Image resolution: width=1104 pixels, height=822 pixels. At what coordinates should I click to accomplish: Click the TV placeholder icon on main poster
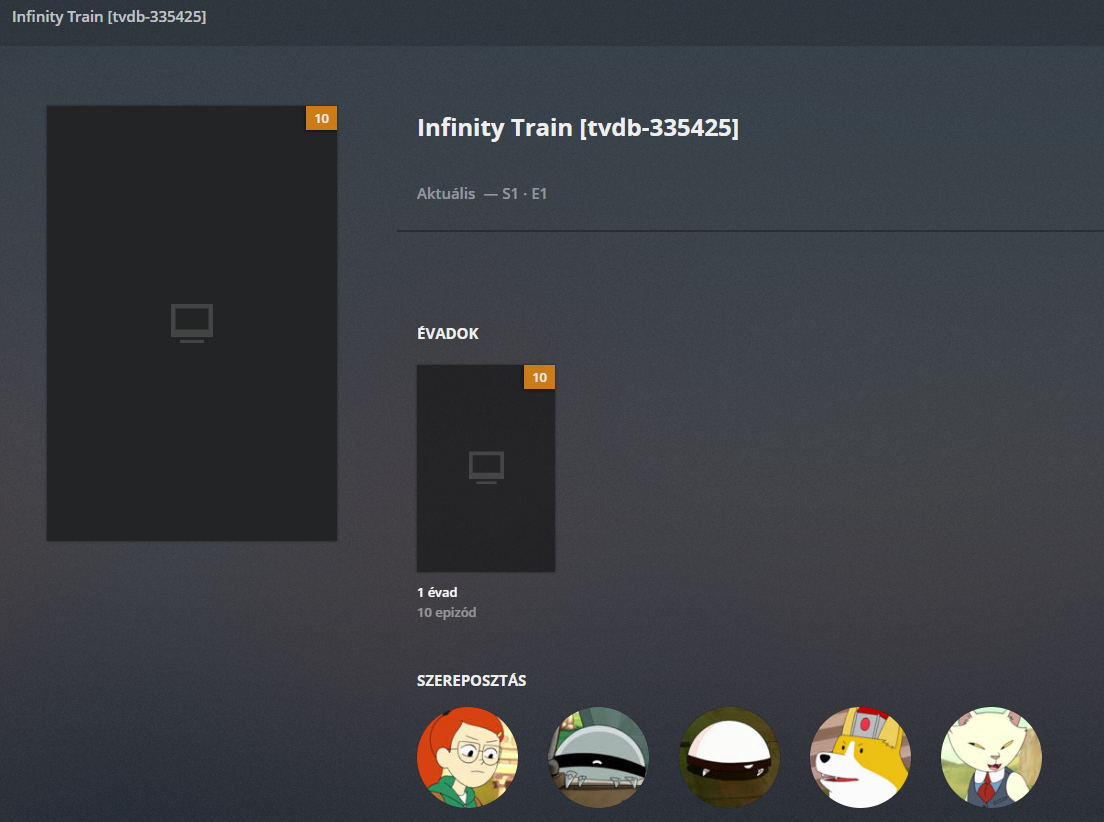tap(191, 322)
